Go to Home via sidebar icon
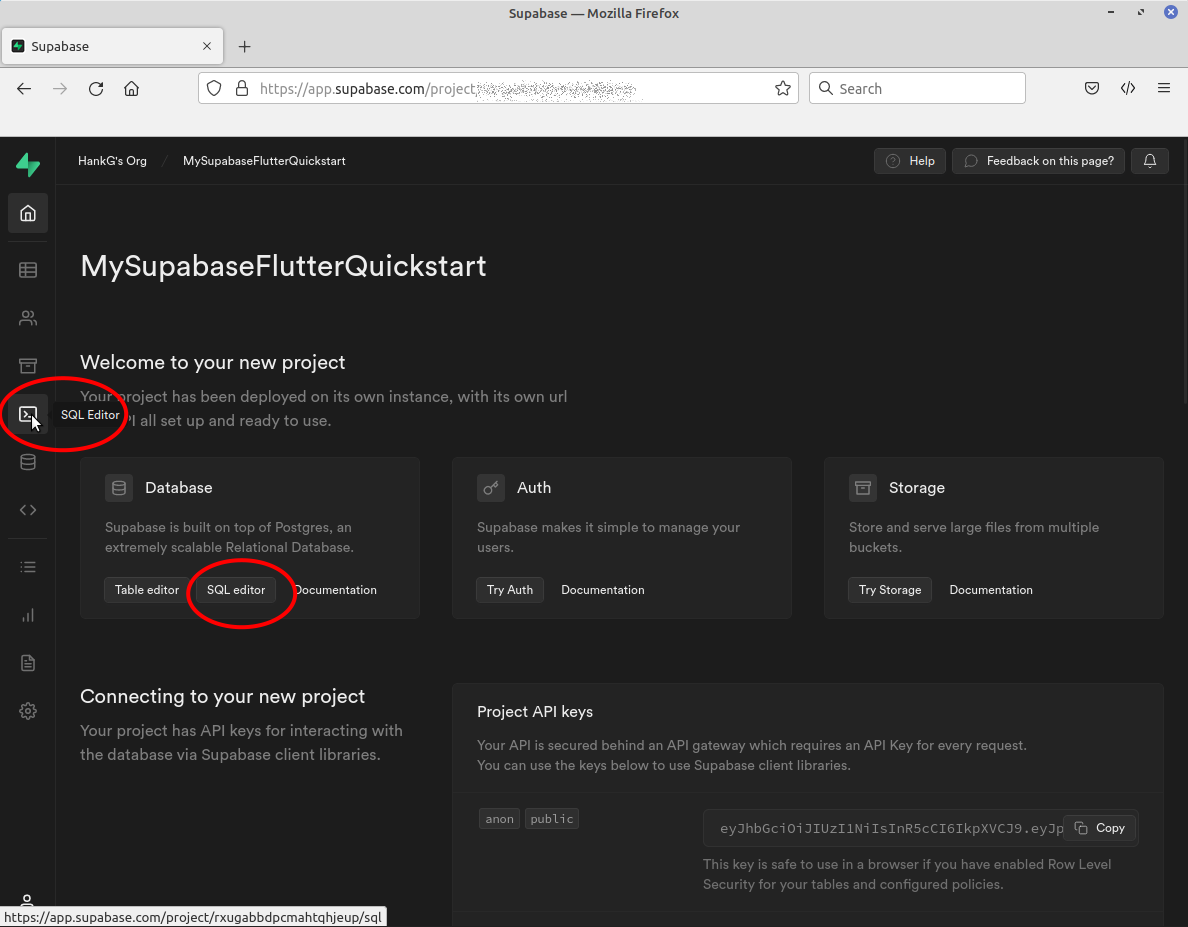Screen dimensions: 1188x927 tap(28, 213)
